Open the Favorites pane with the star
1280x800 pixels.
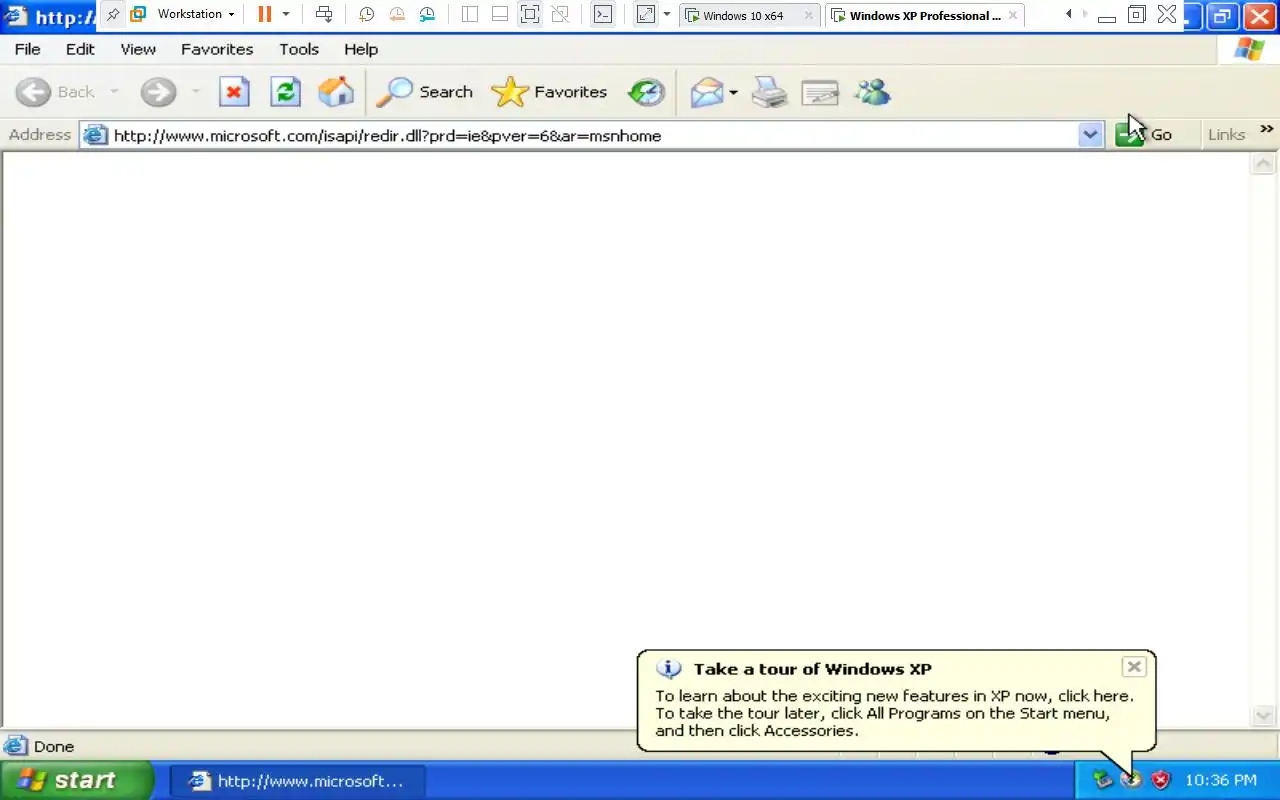(x=550, y=92)
